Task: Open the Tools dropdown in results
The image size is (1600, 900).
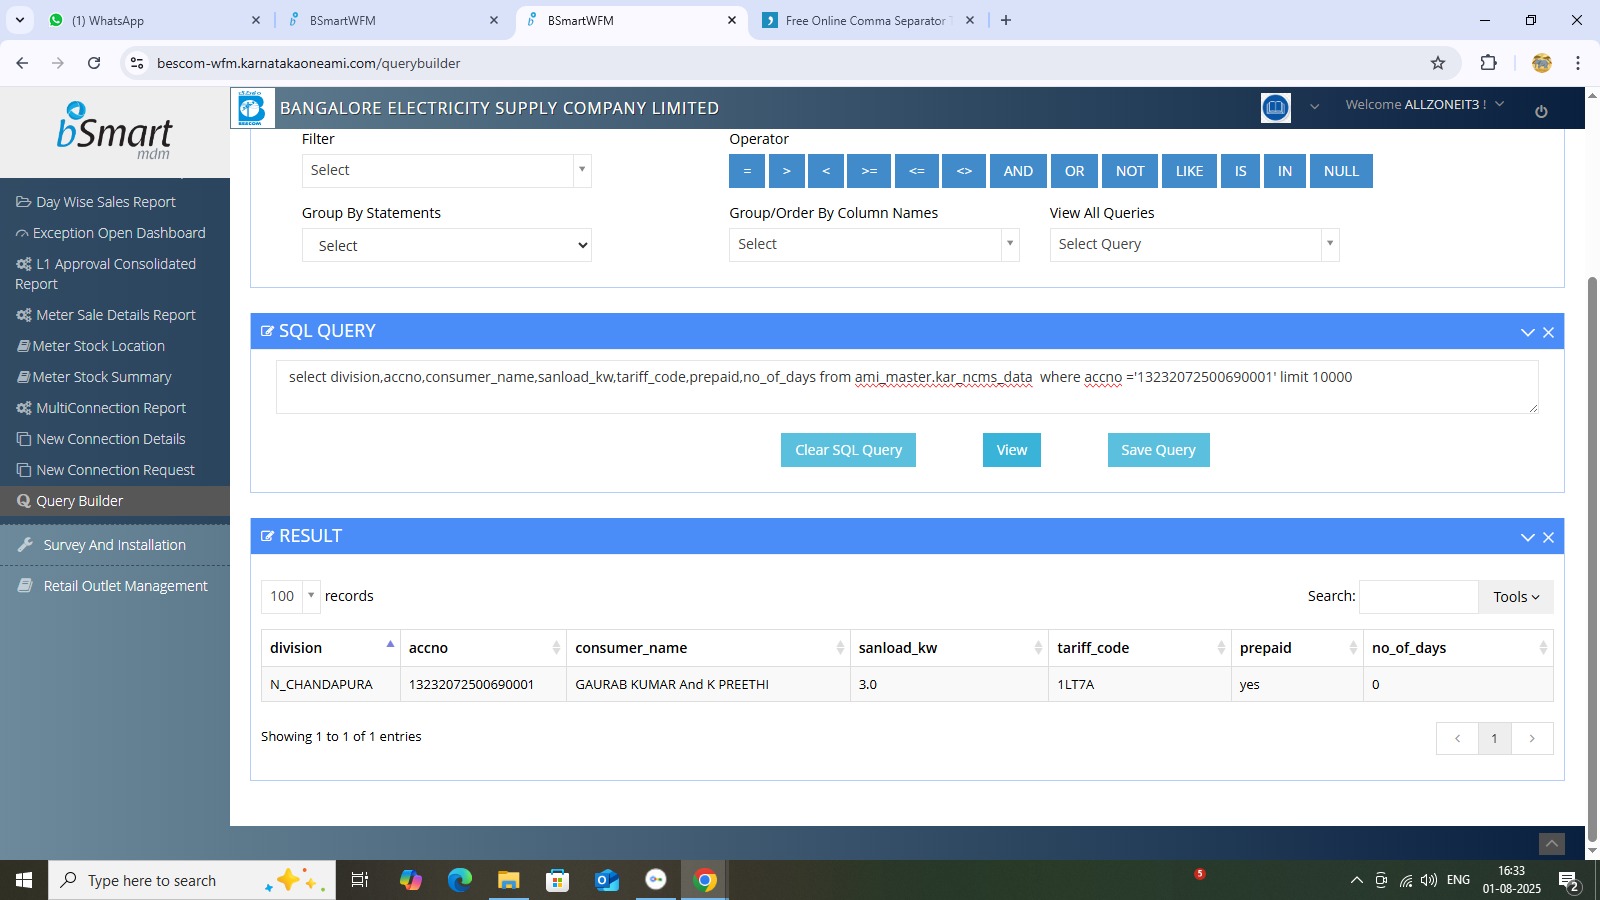Action: click(1515, 597)
